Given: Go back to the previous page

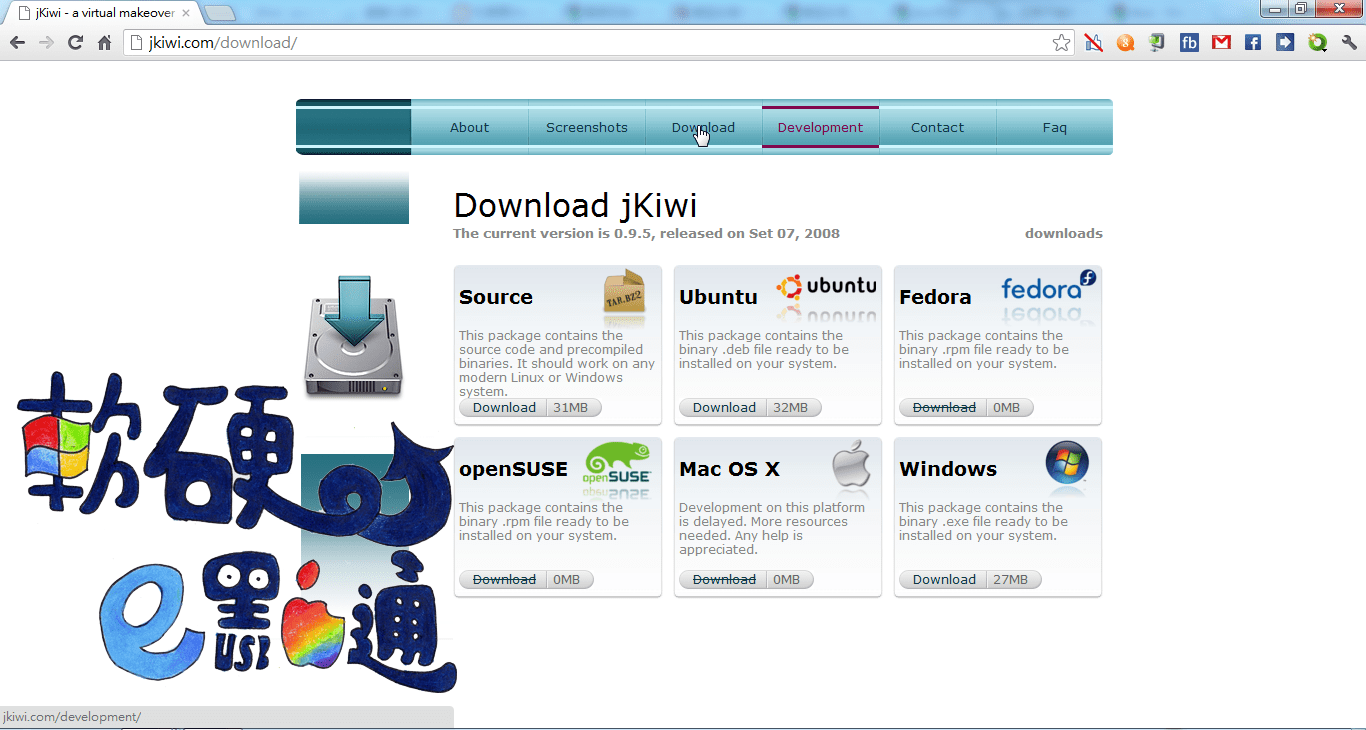Looking at the screenshot, I should click(x=17, y=43).
